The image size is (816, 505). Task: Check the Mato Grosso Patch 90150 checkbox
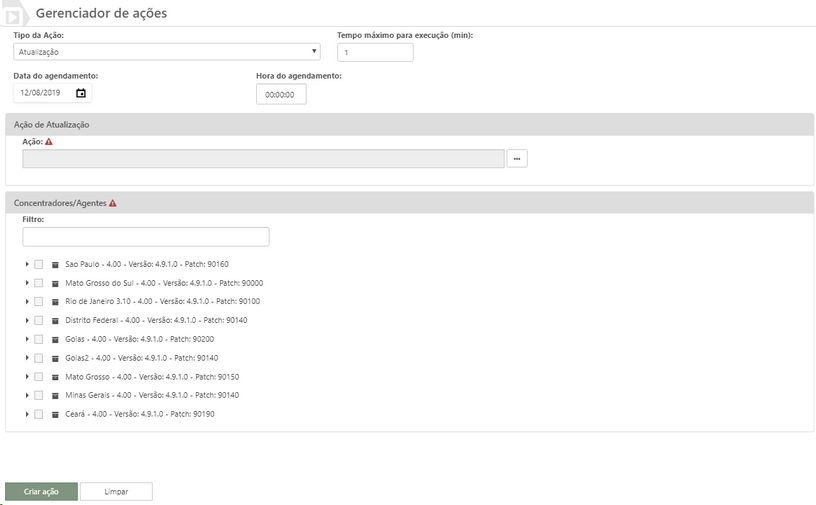(x=39, y=376)
